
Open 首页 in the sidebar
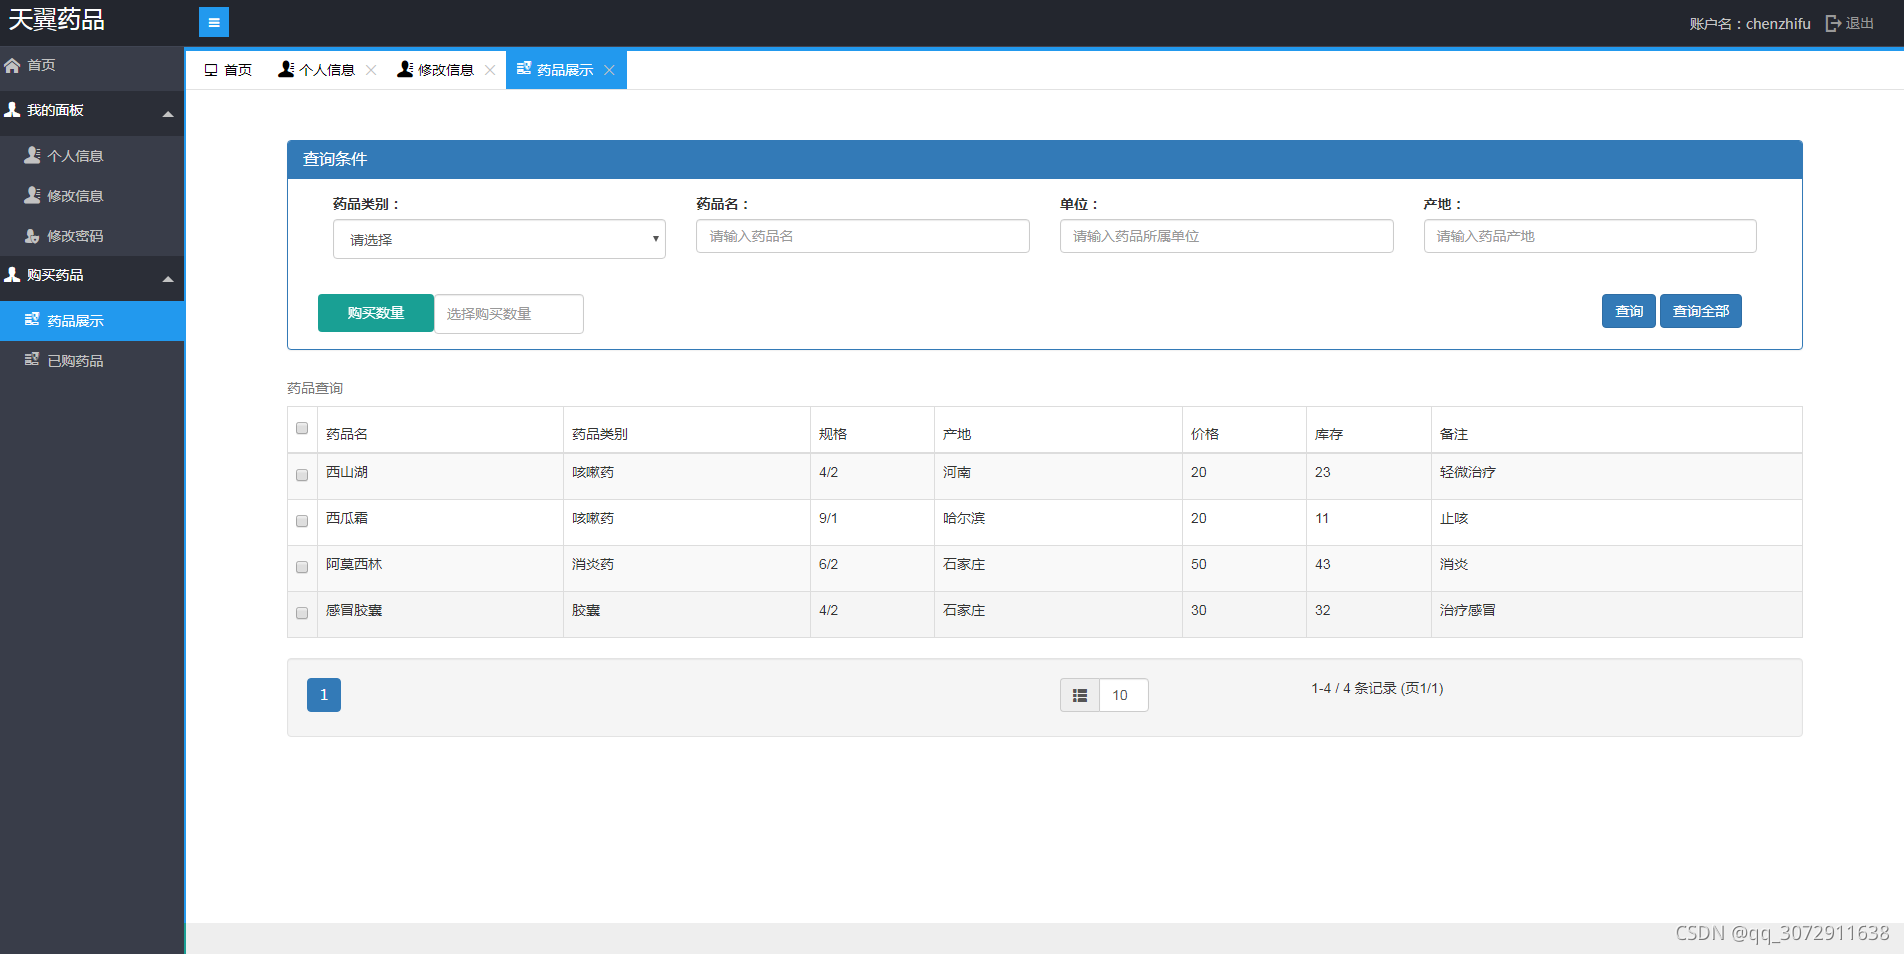coord(92,65)
